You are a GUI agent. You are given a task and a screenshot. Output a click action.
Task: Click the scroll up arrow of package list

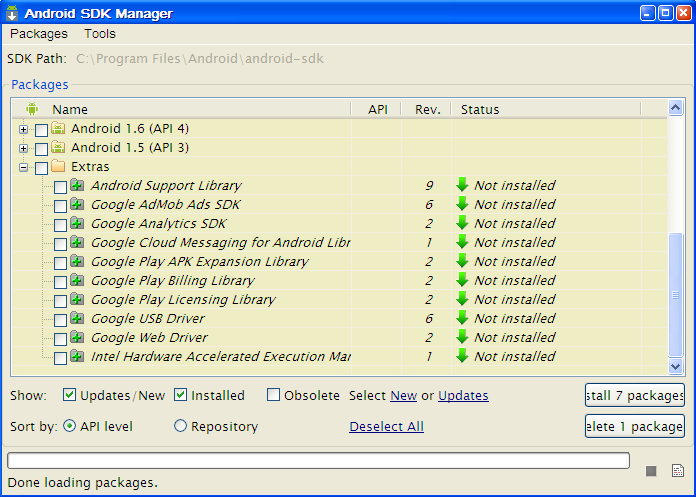(x=676, y=107)
